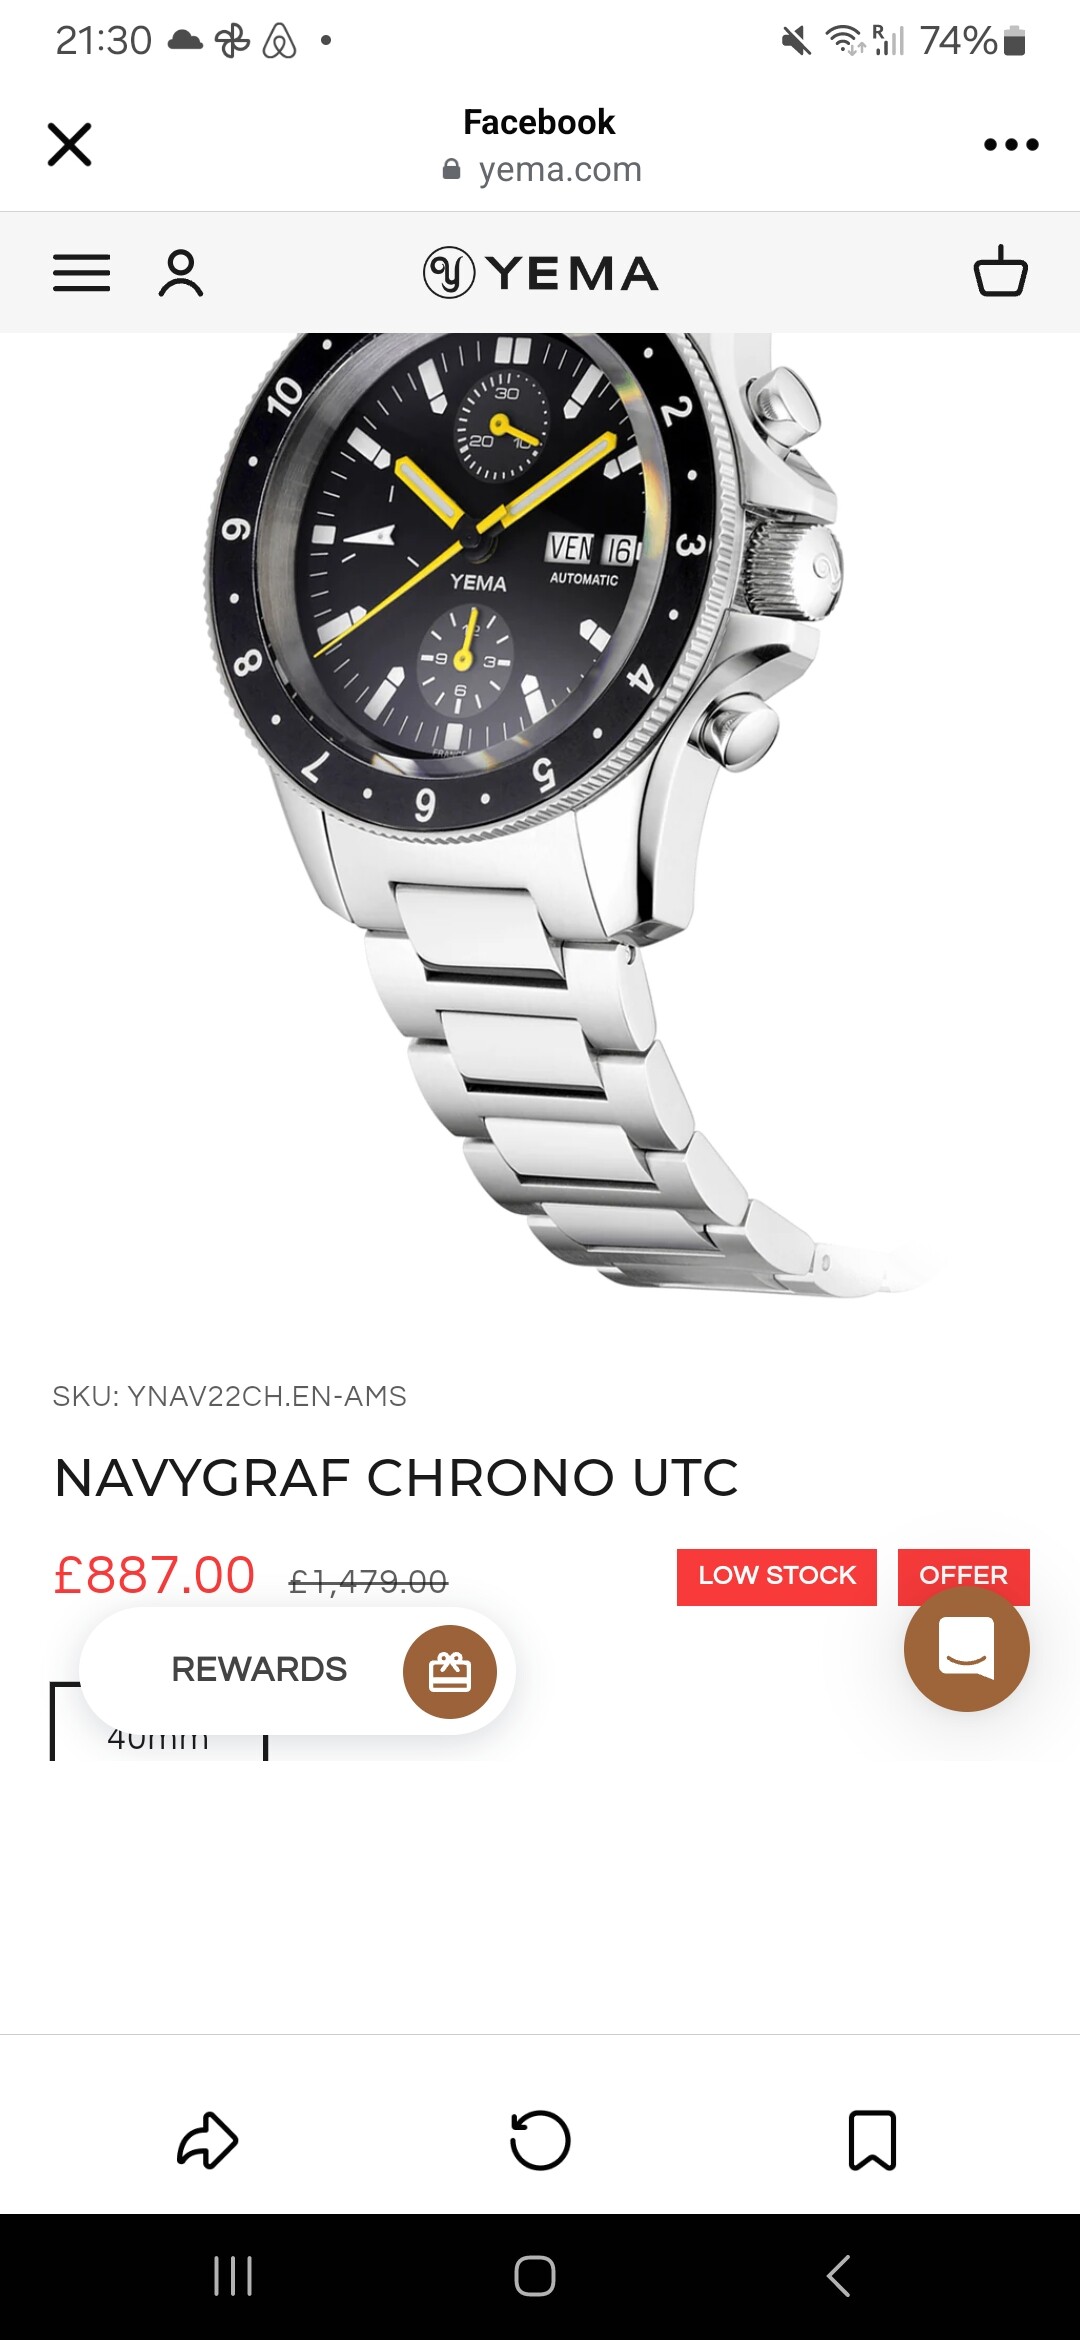Go to Android home screen
The height and width of the screenshot is (2340, 1080).
(x=535, y=2276)
